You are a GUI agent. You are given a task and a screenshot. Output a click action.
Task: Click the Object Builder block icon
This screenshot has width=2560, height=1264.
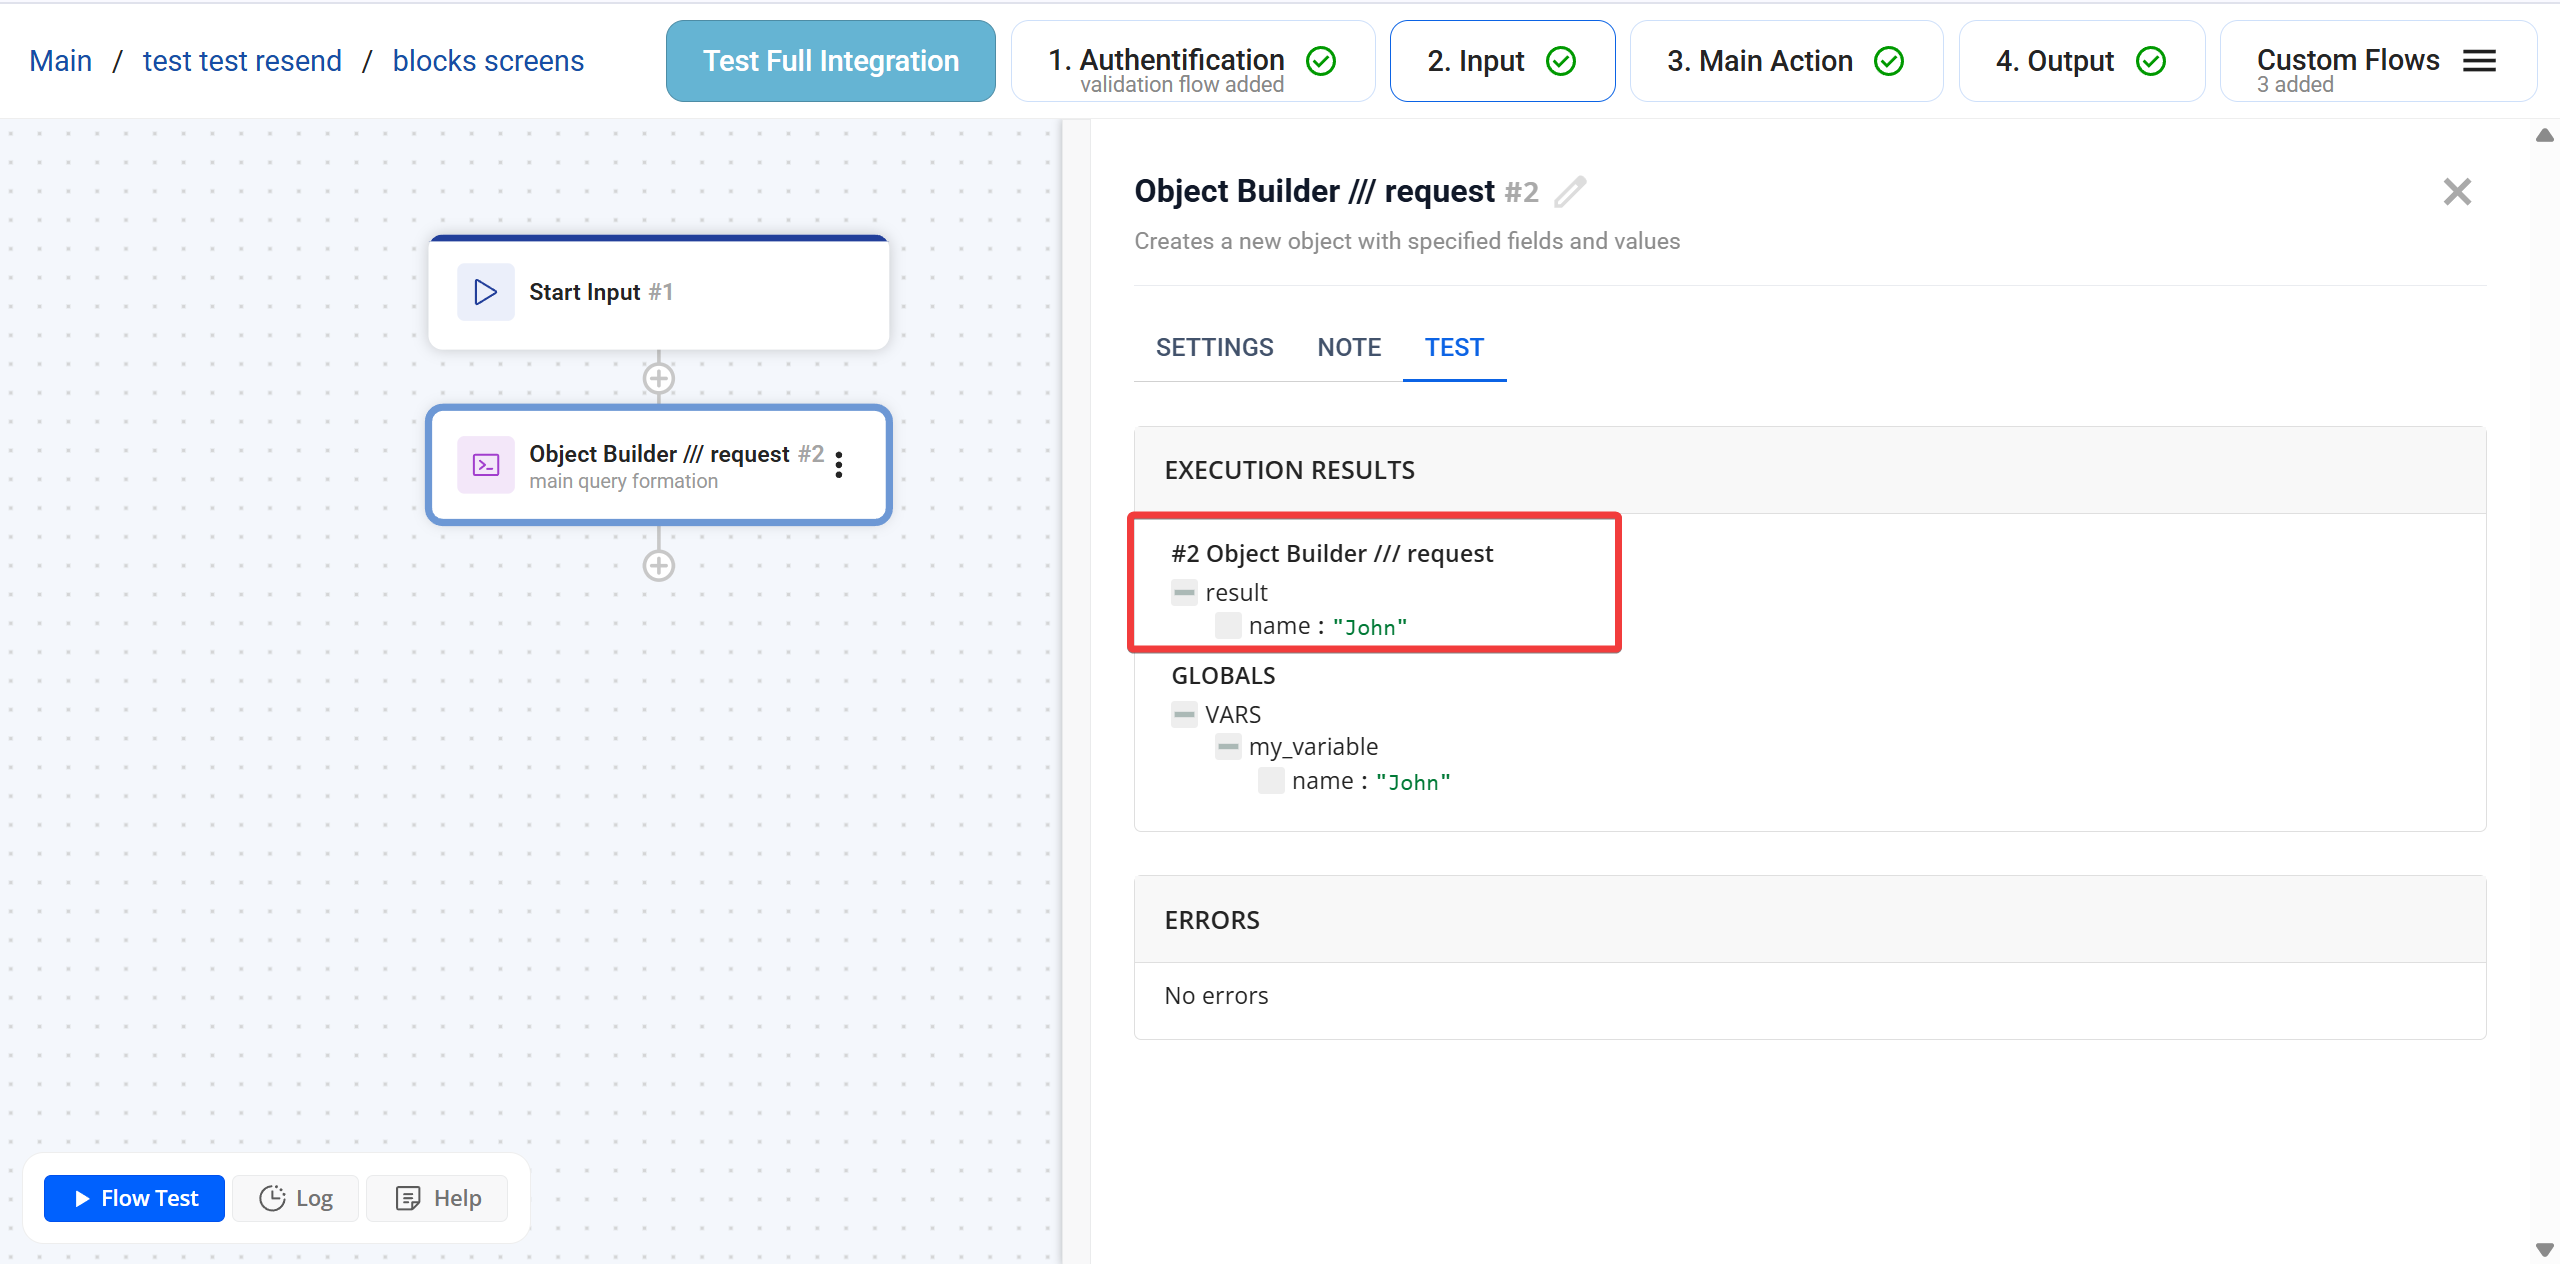click(485, 464)
